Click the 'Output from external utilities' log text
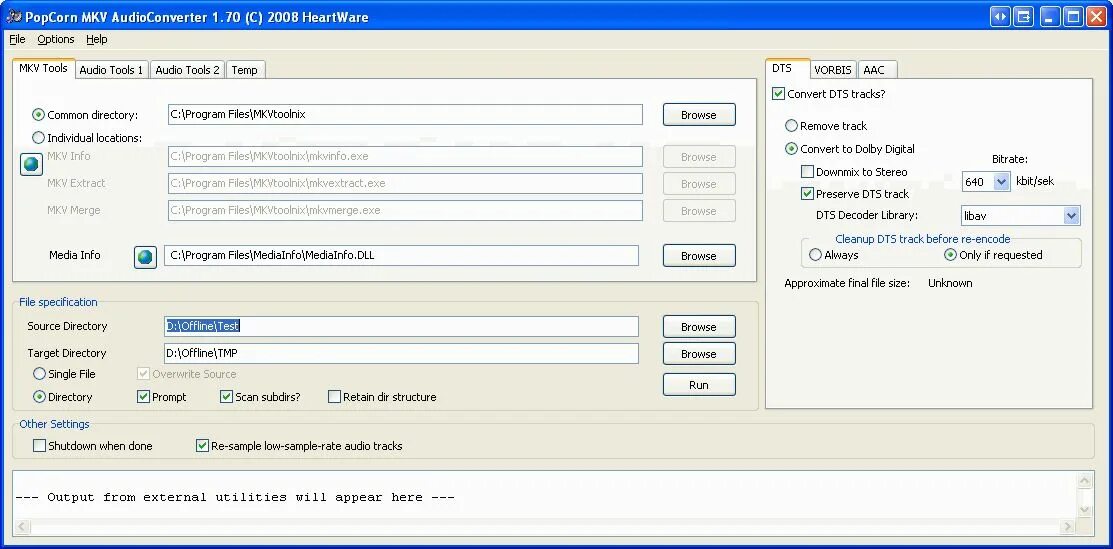This screenshot has width=1113, height=549. click(x=235, y=497)
